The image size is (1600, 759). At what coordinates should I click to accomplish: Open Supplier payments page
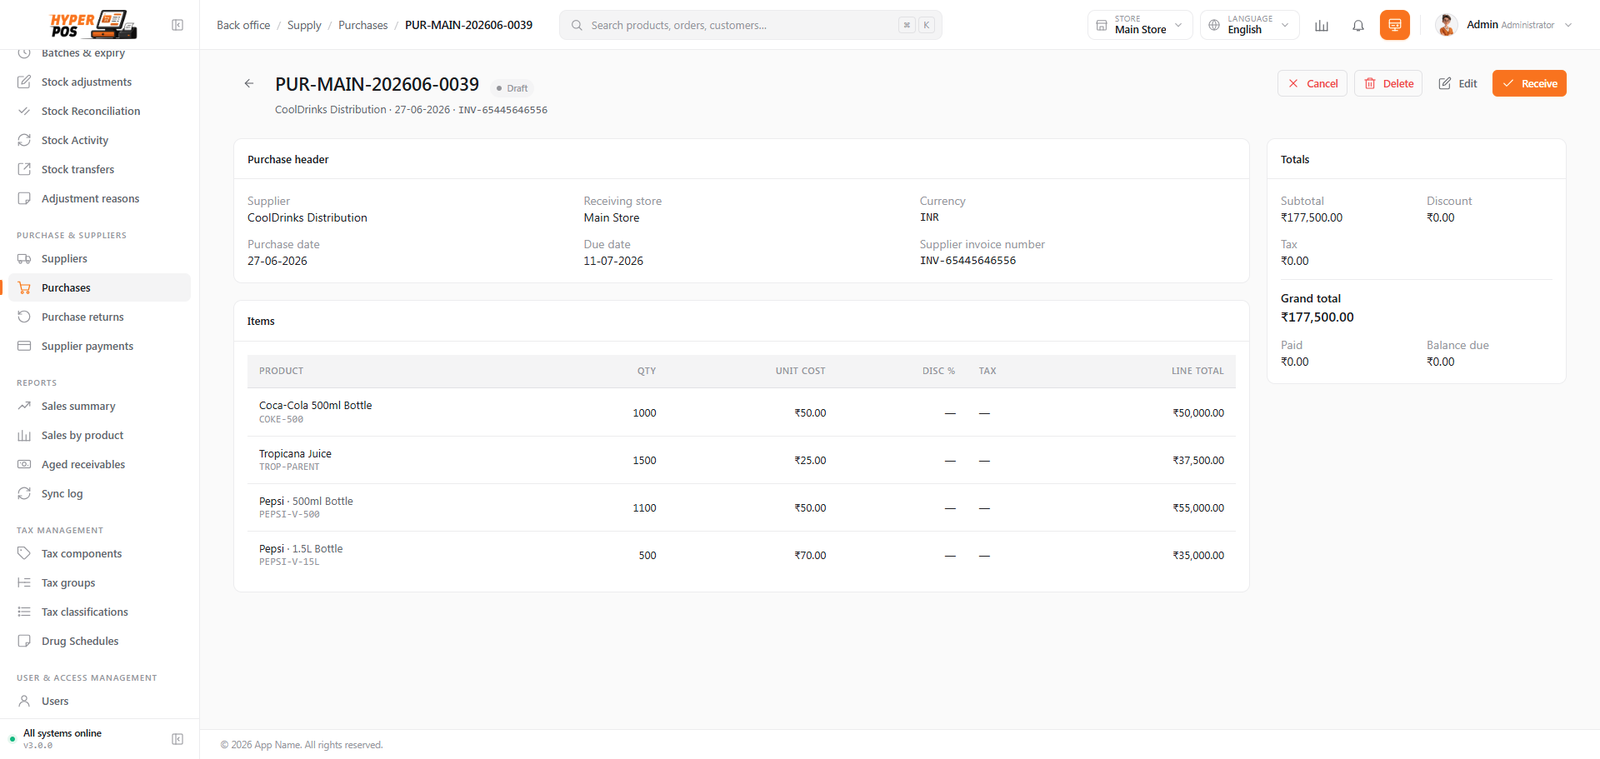tap(100, 346)
